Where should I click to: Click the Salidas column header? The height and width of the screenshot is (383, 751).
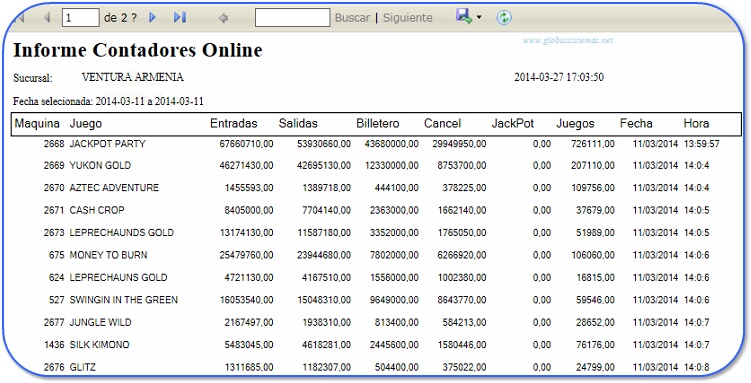(298, 124)
